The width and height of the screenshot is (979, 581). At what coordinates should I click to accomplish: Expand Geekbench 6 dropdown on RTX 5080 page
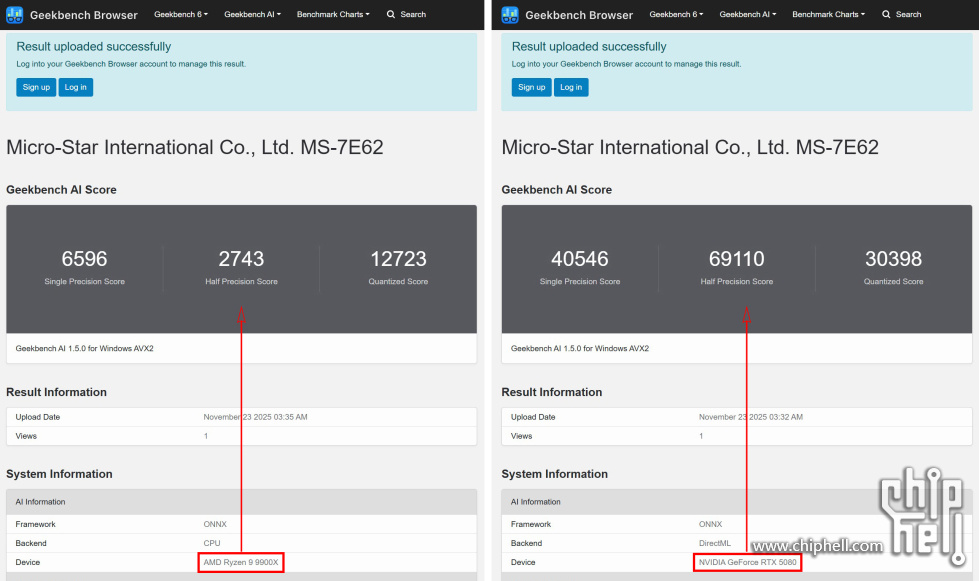tap(676, 15)
